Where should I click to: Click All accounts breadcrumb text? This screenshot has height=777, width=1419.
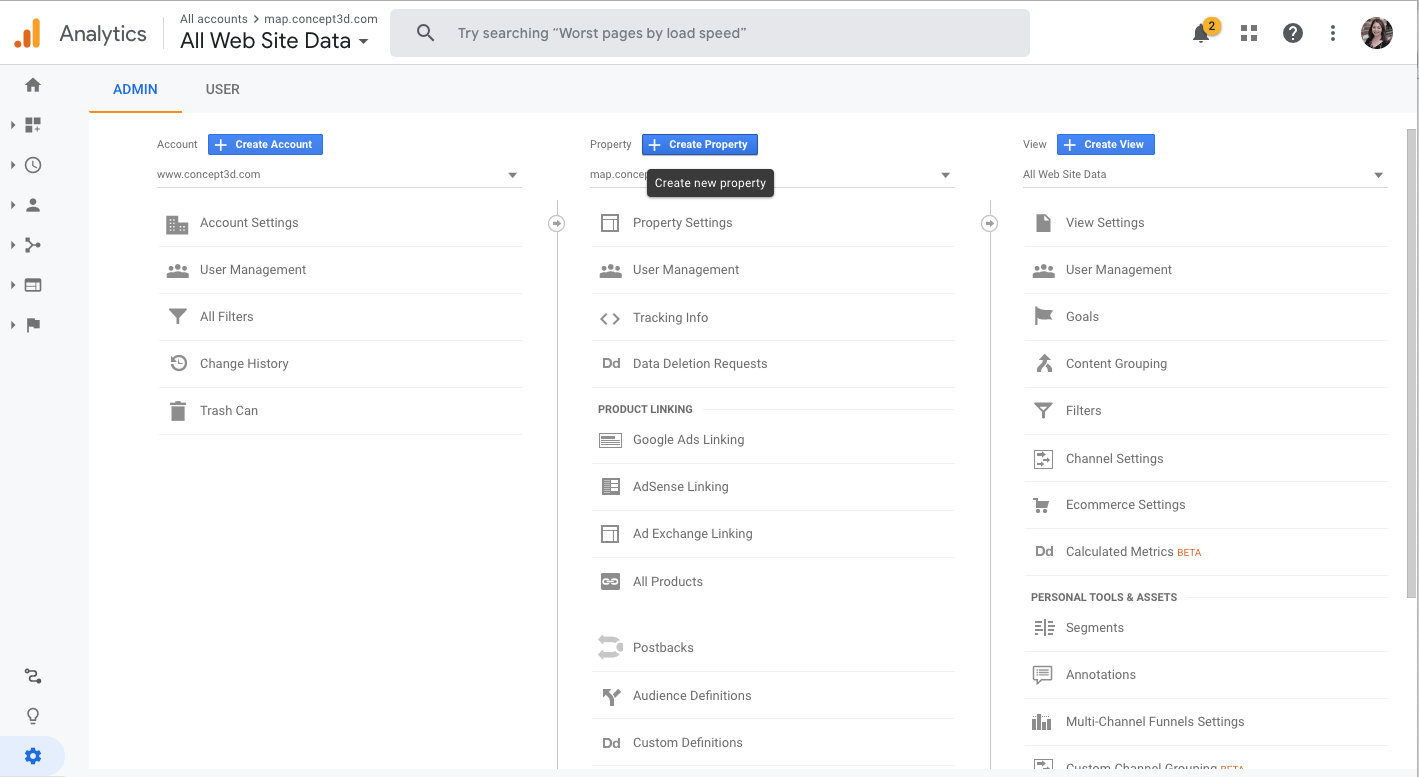[x=214, y=19]
